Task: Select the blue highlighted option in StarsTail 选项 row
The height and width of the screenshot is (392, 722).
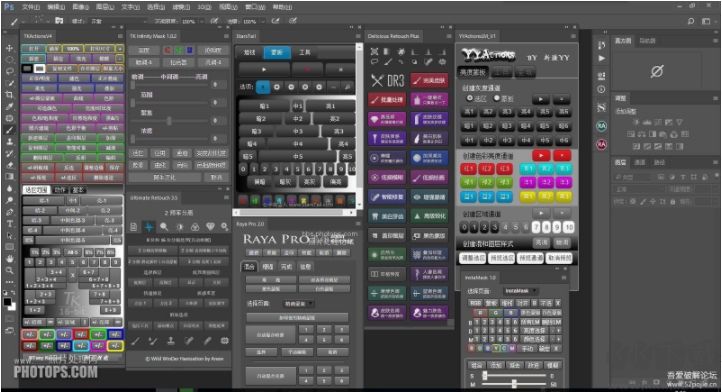Action: tap(262, 87)
